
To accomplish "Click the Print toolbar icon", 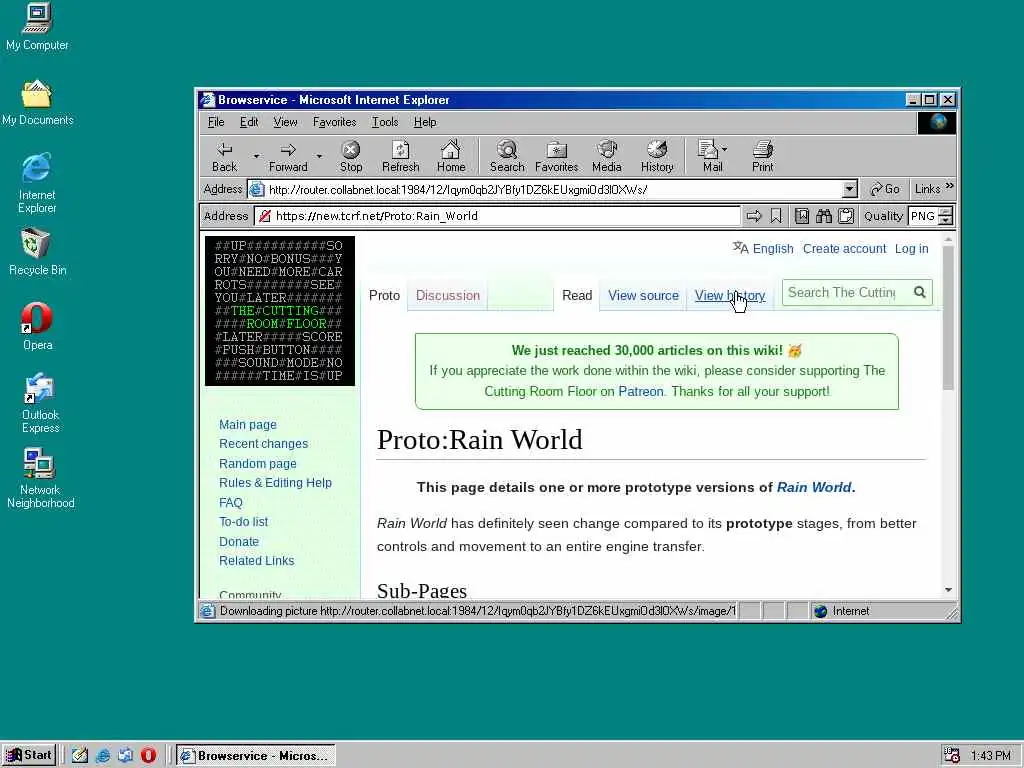I will coord(762,157).
